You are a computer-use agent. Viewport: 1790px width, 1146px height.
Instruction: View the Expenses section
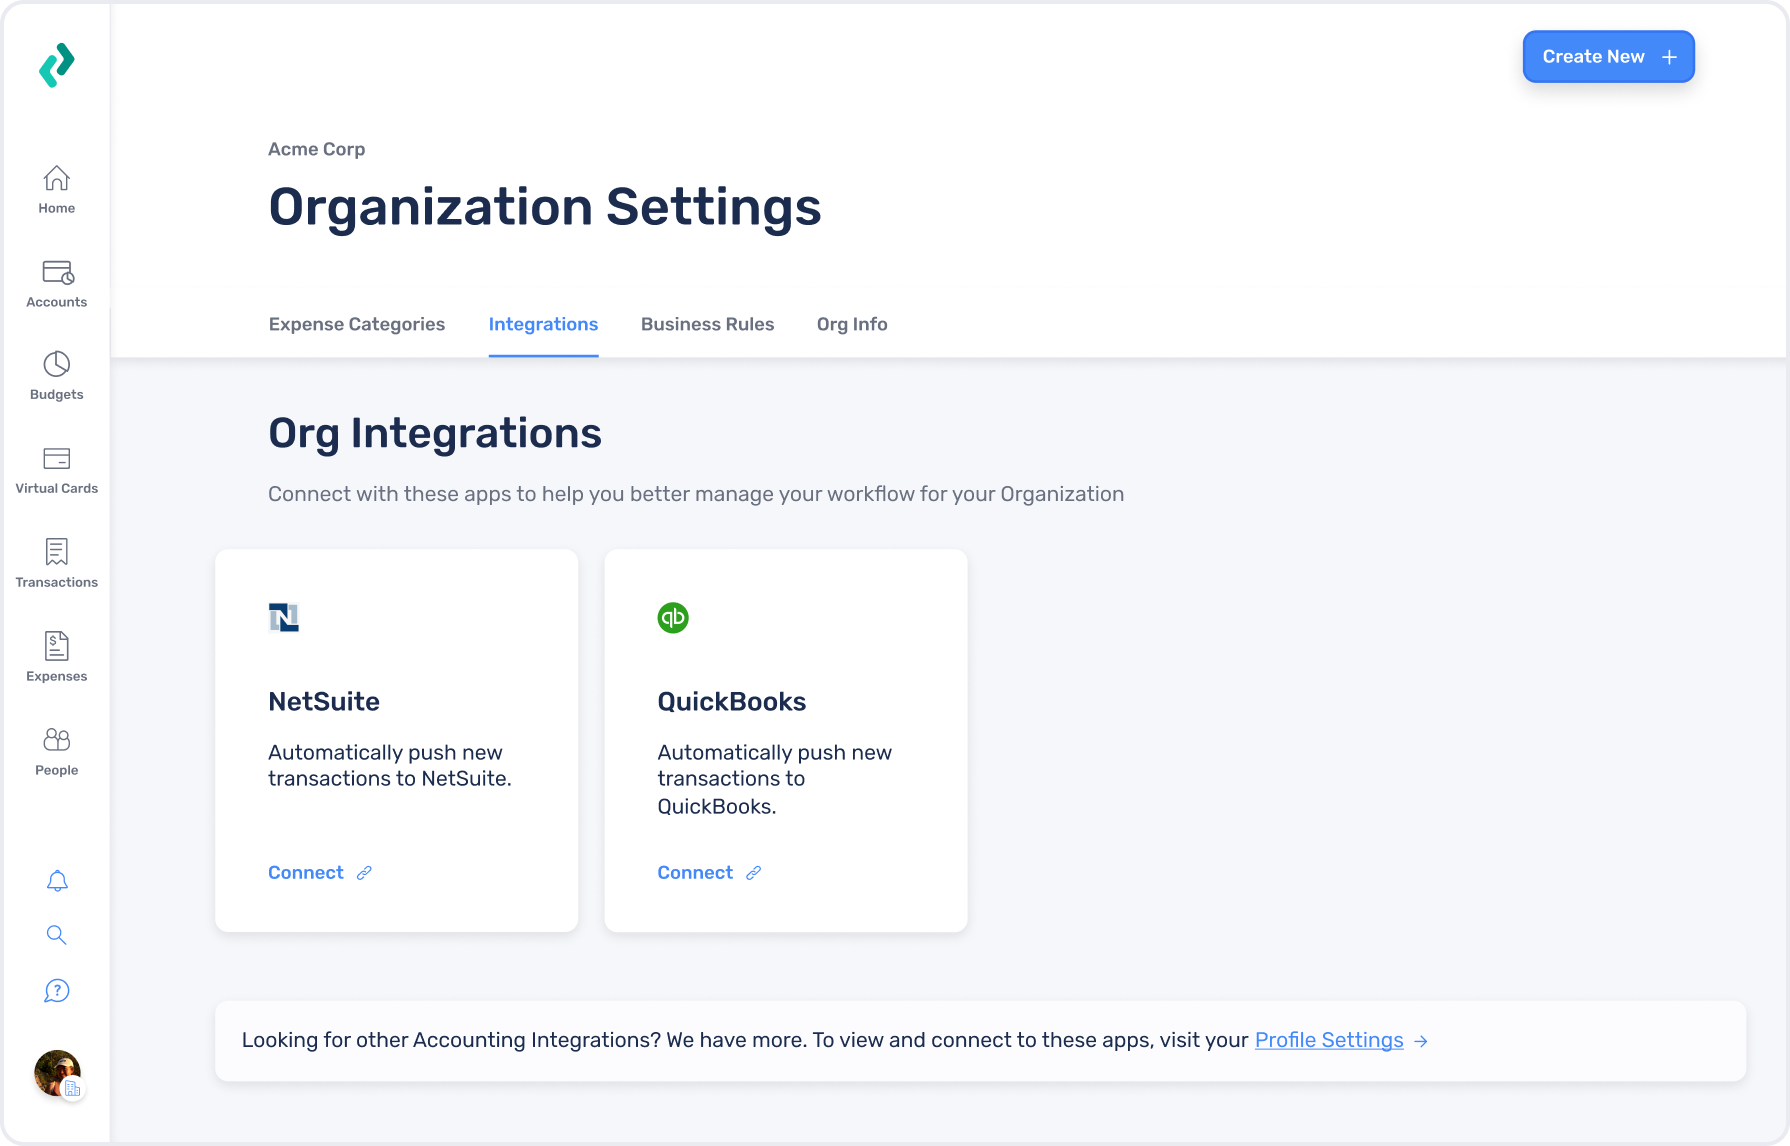coord(56,657)
